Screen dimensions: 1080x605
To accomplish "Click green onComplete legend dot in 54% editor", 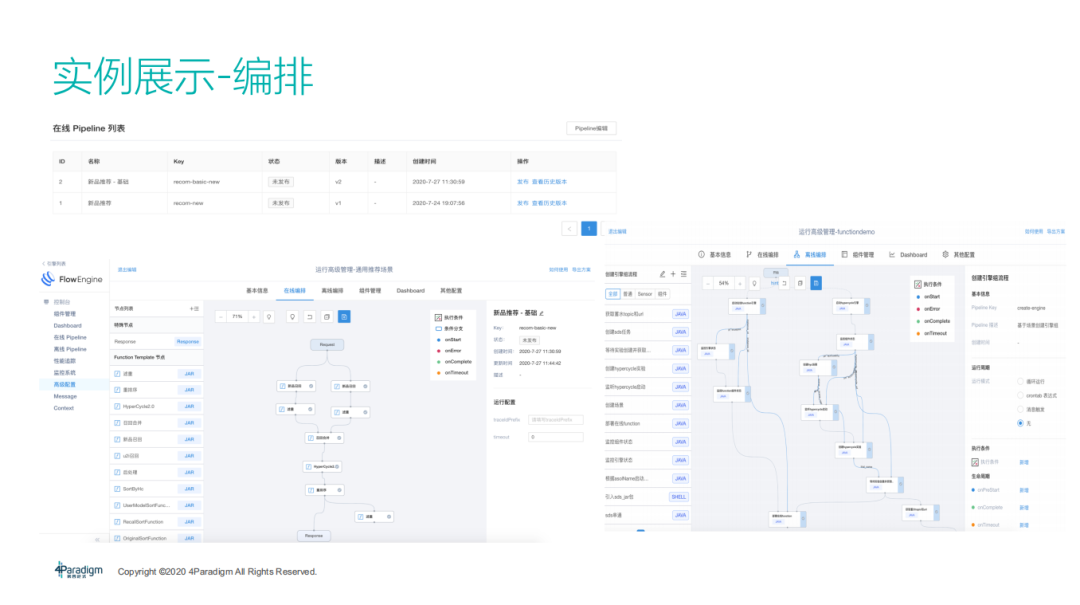I will pyautogui.click(x=918, y=321).
